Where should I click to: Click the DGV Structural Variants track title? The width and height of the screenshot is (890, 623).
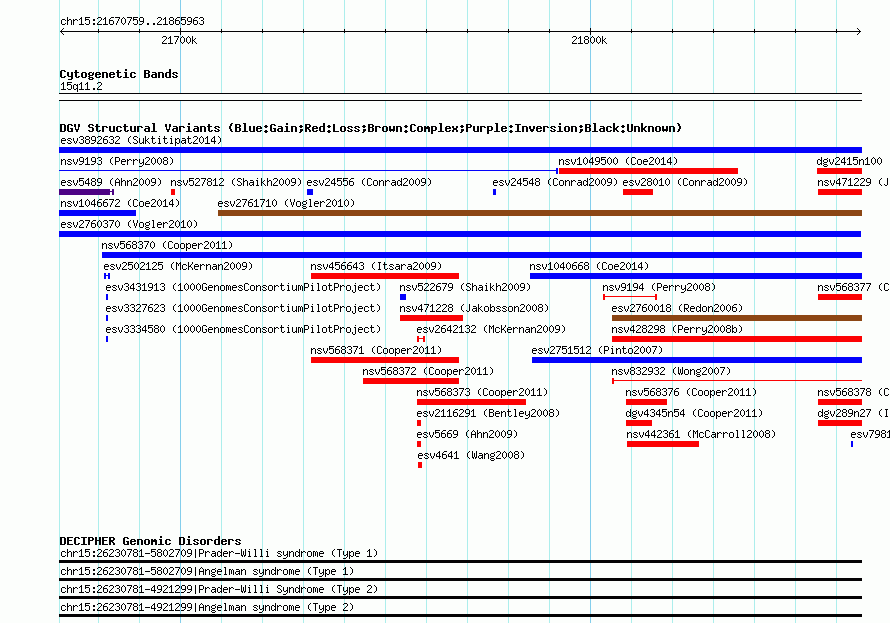click(x=371, y=128)
